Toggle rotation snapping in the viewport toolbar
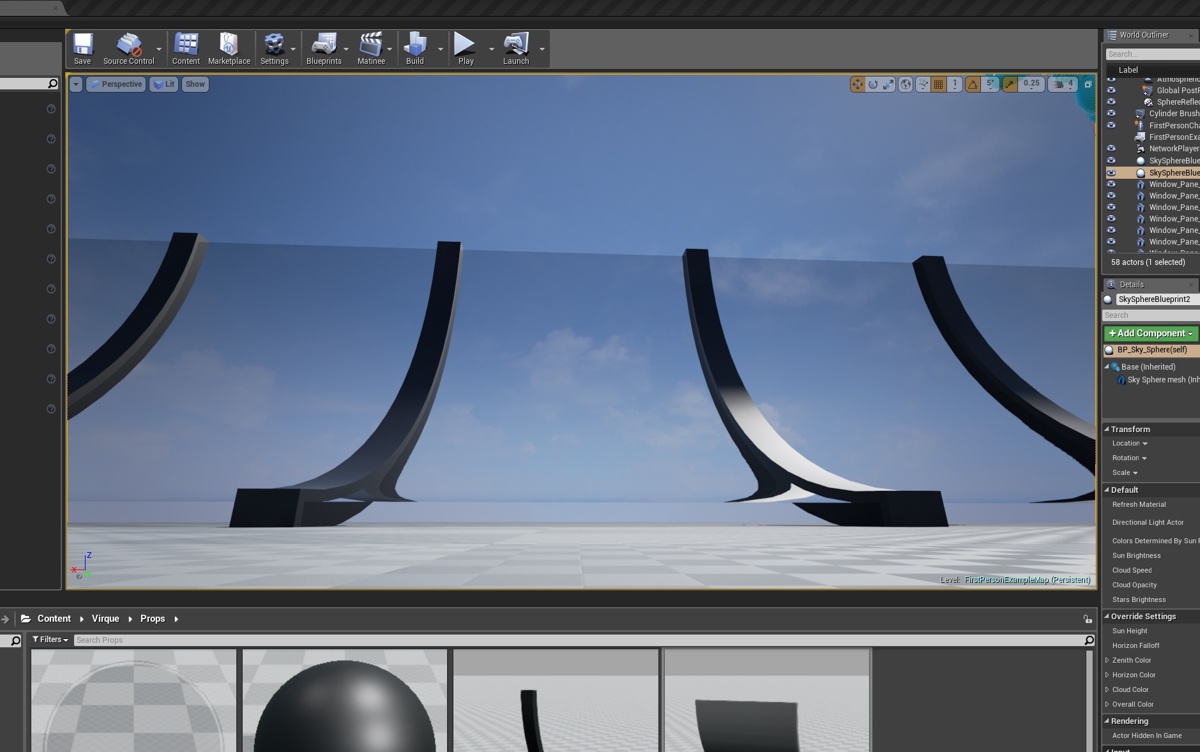The image size is (1200, 752). (x=972, y=84)
